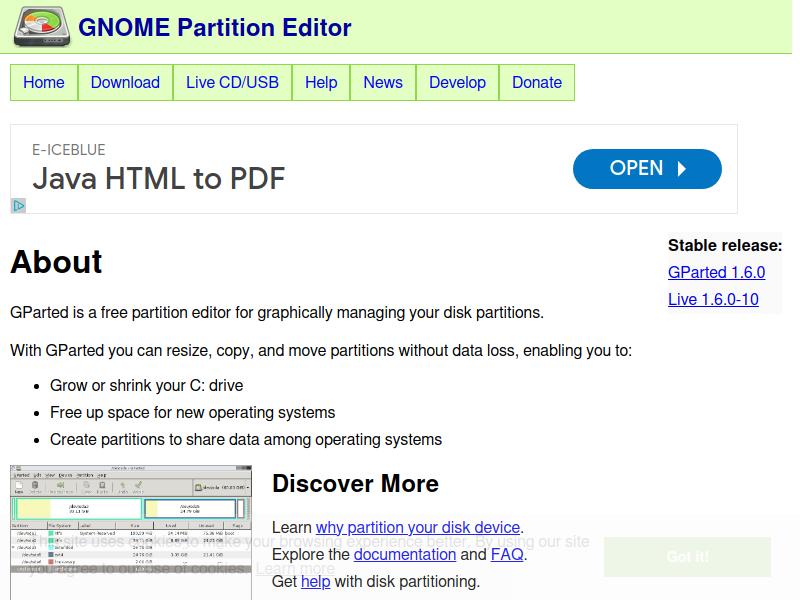Visit the Donate page
The width and height of the screenshot is (800, 600).
click(537, 83)
